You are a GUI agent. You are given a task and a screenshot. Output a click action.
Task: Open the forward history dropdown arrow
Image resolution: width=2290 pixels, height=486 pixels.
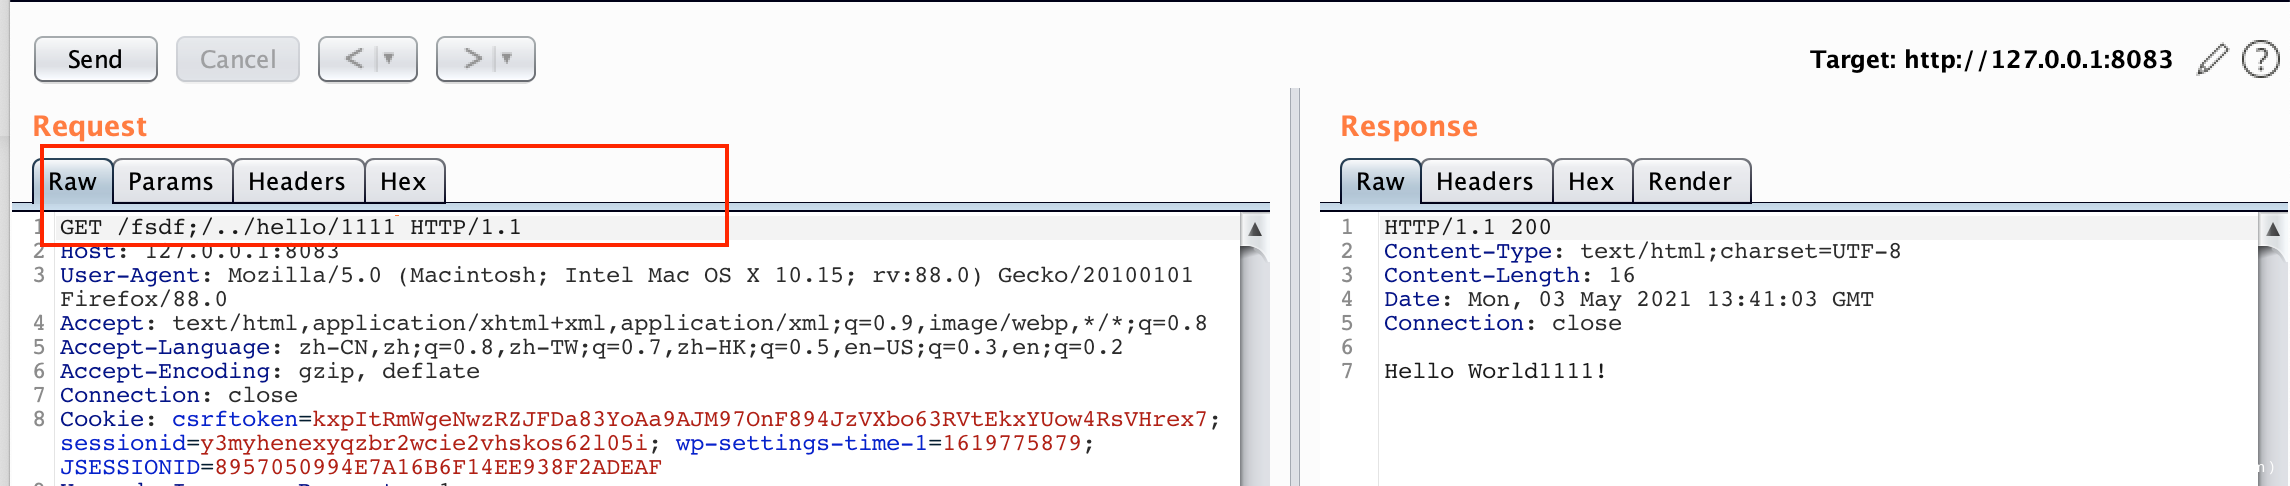point(508,59)
